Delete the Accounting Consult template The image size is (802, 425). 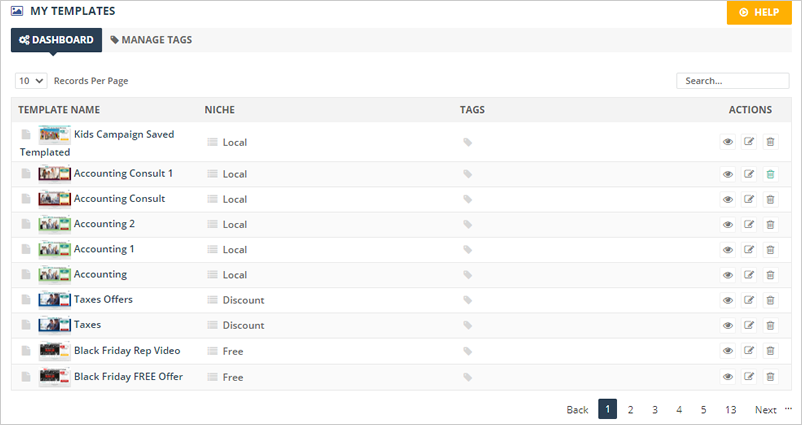[770, 199]
